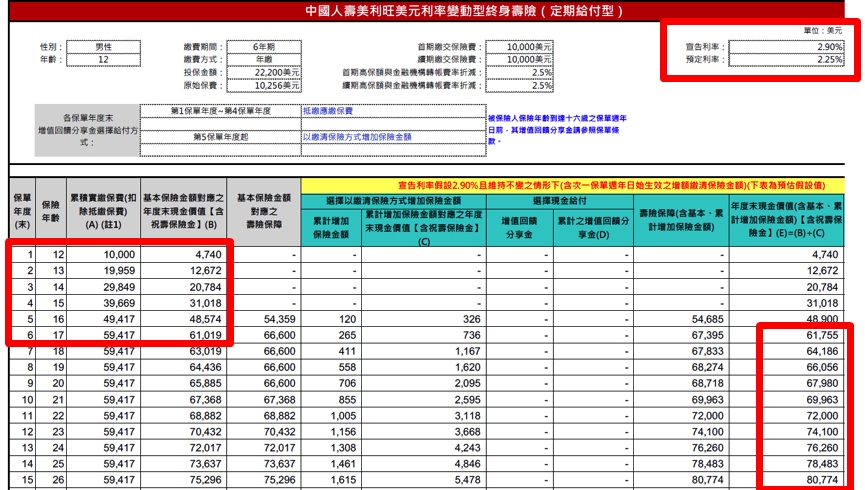
Task: Select the 投保金額 field 22,200美元
Action: tap(264, 72)
